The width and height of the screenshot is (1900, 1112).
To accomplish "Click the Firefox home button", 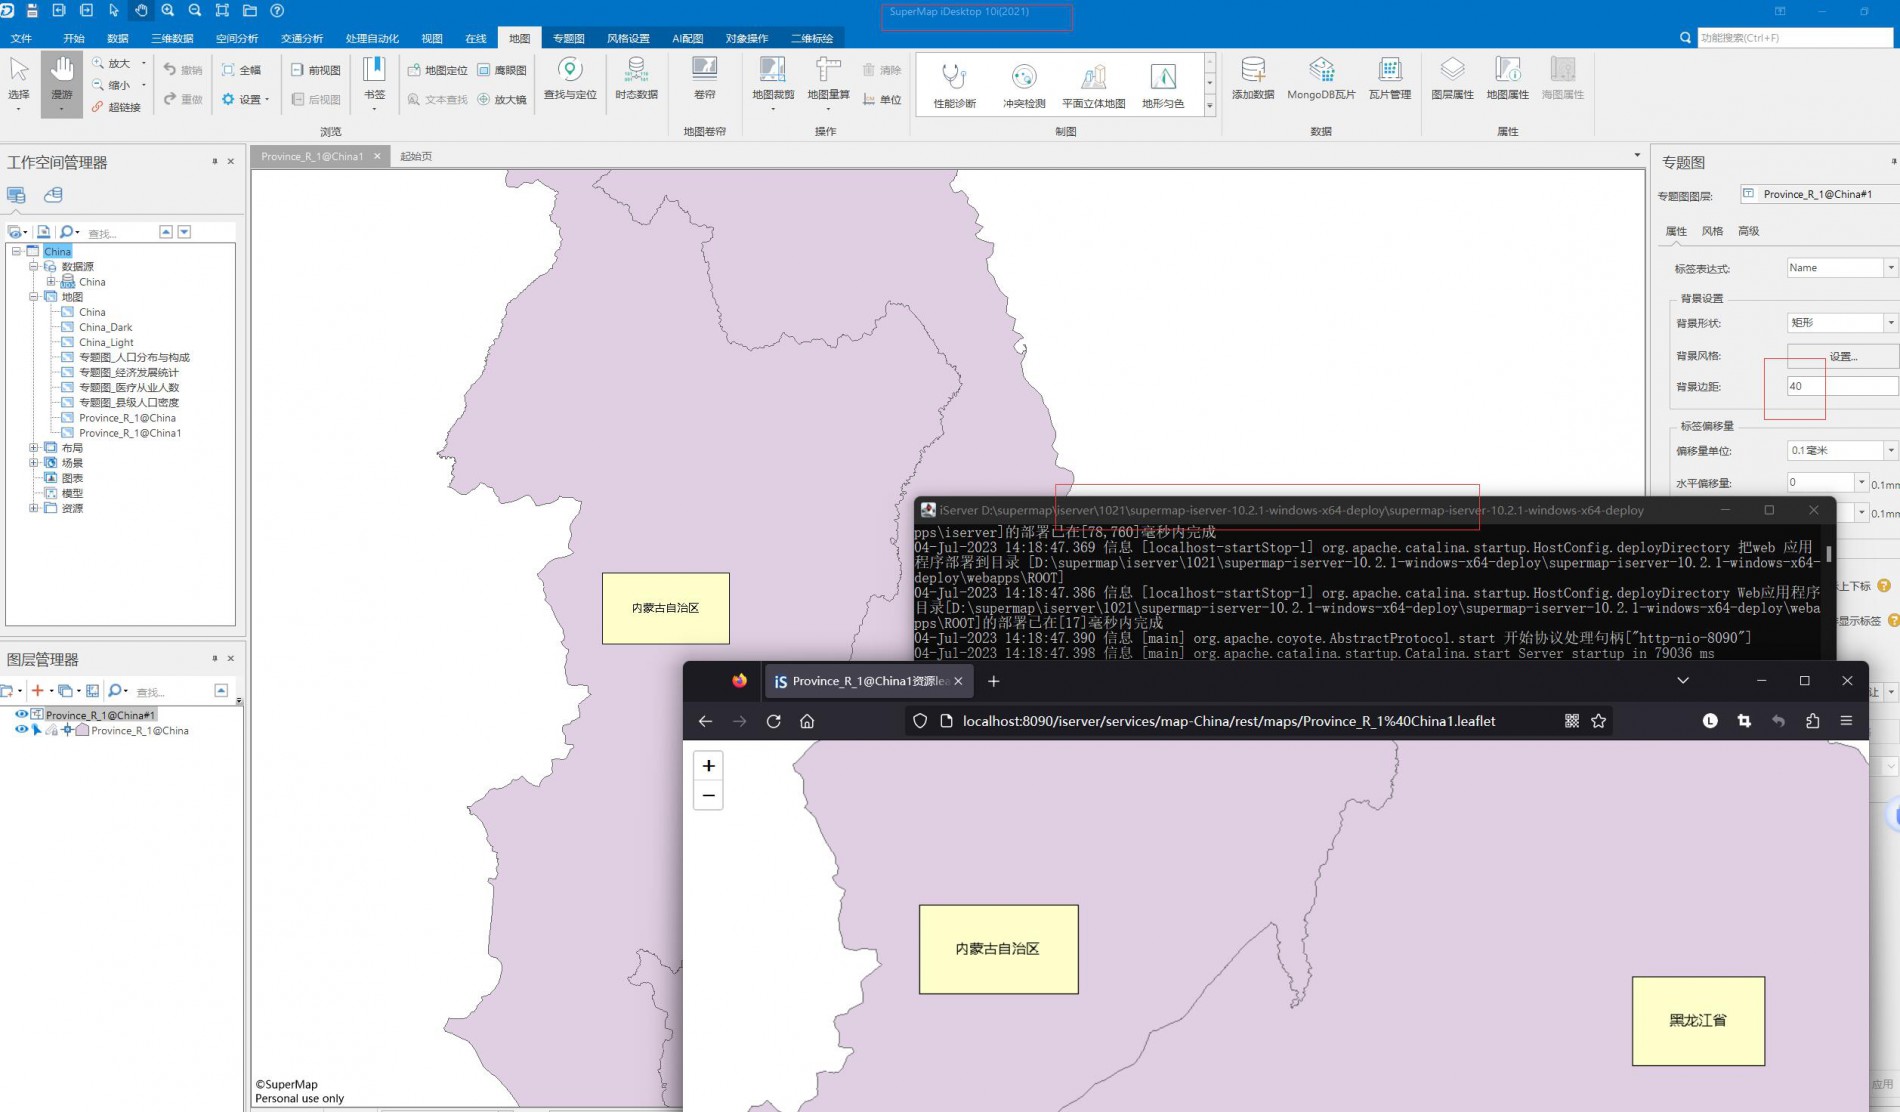I will coord(807,721).
